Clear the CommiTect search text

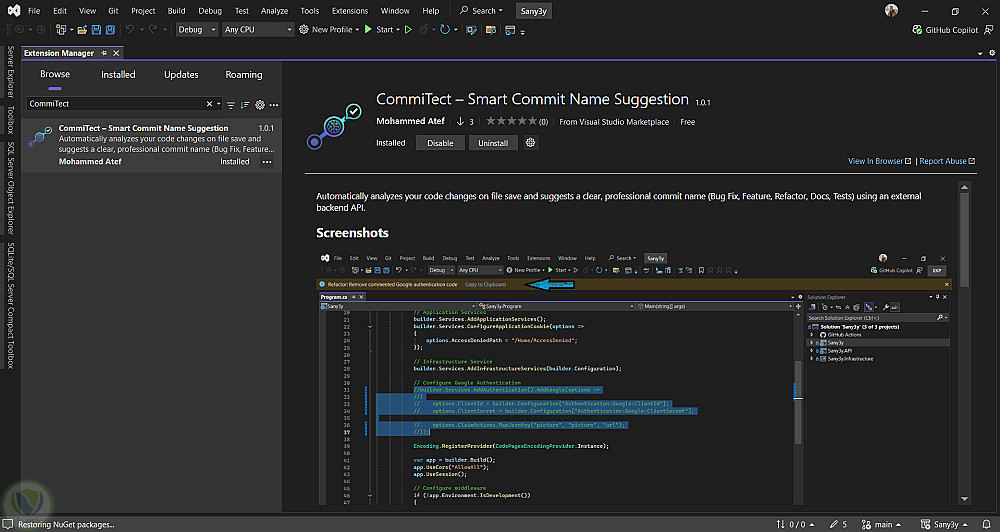(210, 104)
